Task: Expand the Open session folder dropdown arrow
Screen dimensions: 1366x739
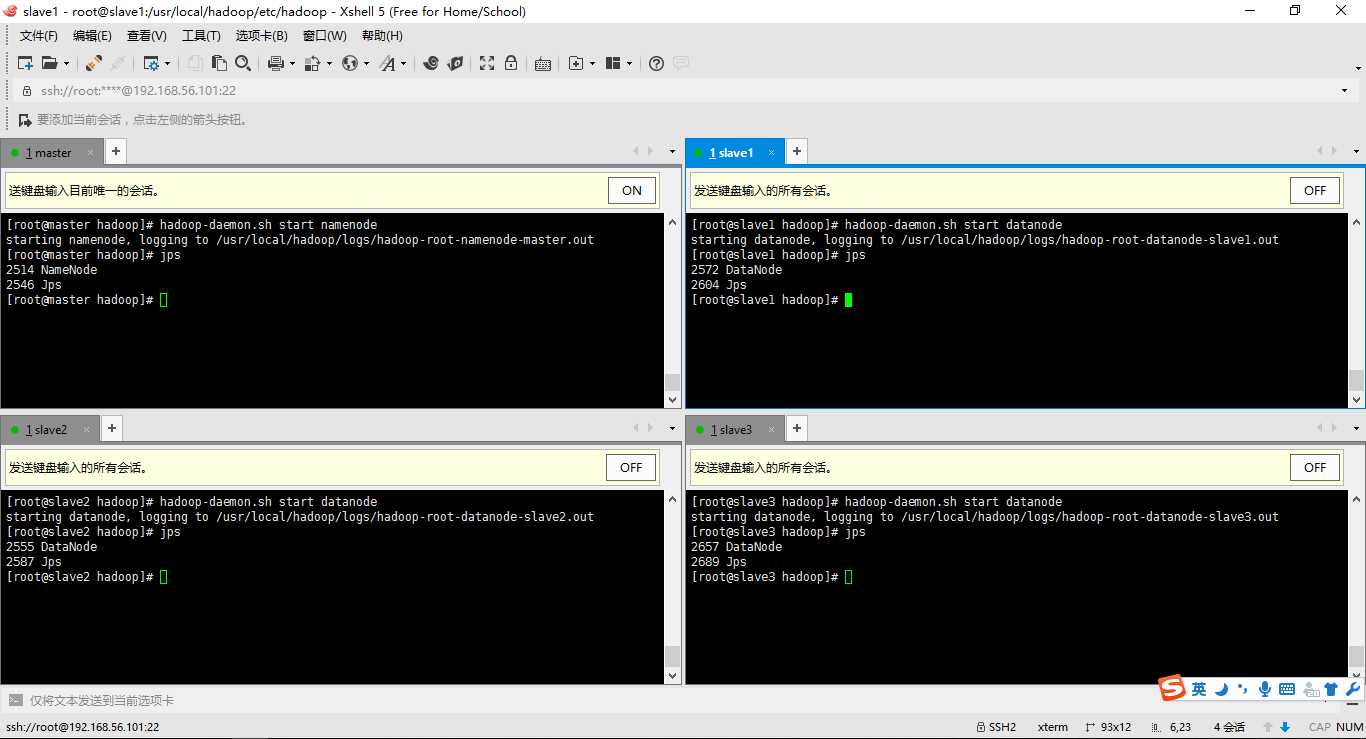Action: point(66,63)
